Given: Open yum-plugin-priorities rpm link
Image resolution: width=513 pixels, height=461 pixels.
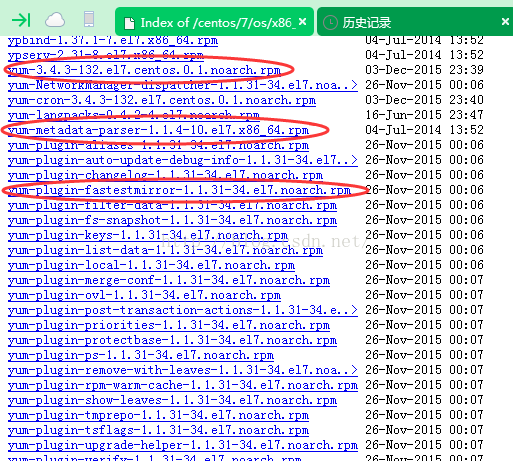Looking at the screenshot, I should [169, 325].
